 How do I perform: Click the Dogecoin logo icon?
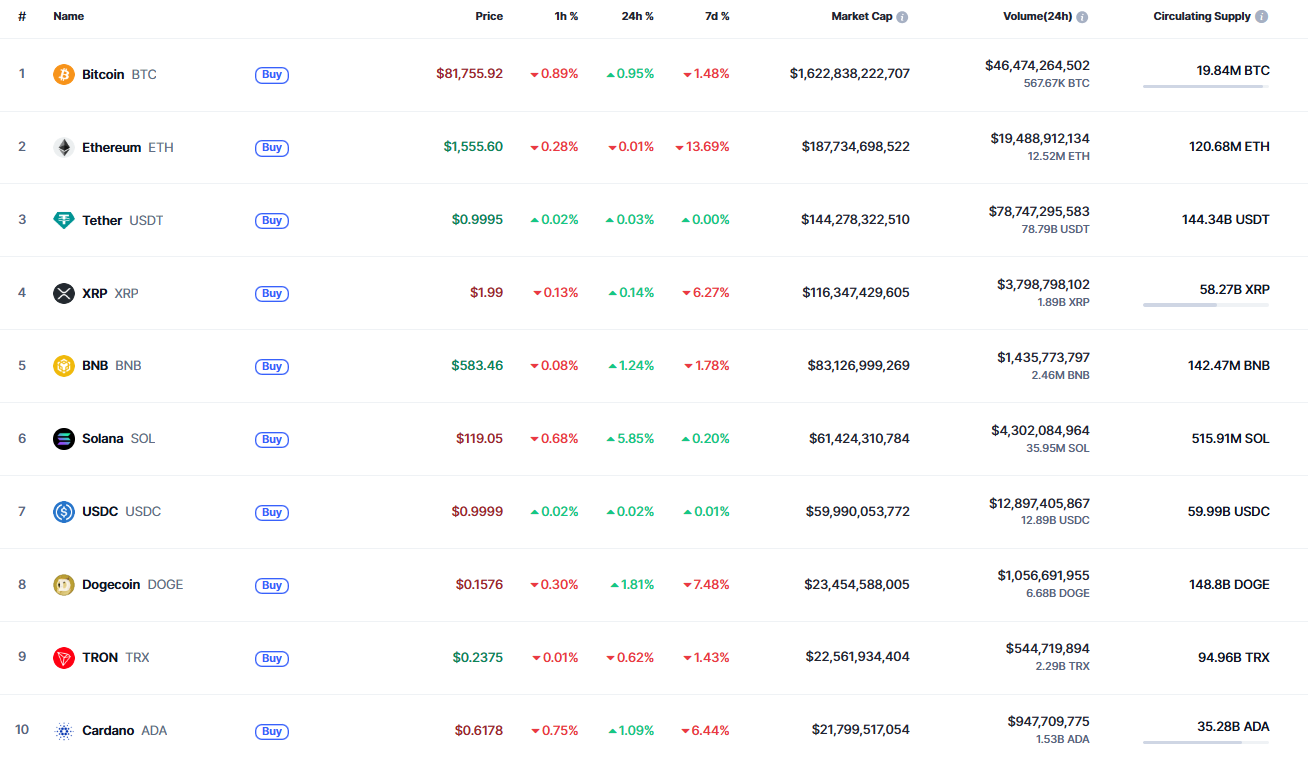point(64,585)
